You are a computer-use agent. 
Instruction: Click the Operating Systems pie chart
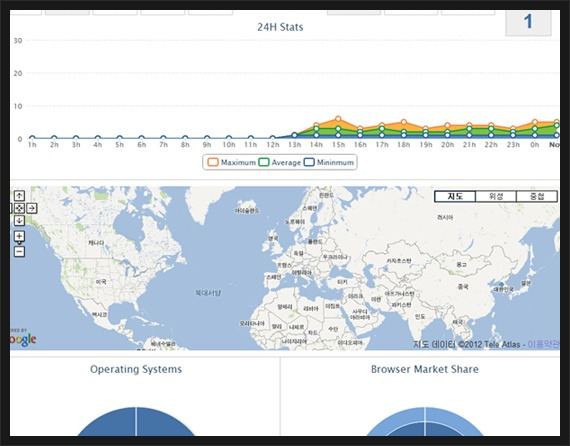136,422
